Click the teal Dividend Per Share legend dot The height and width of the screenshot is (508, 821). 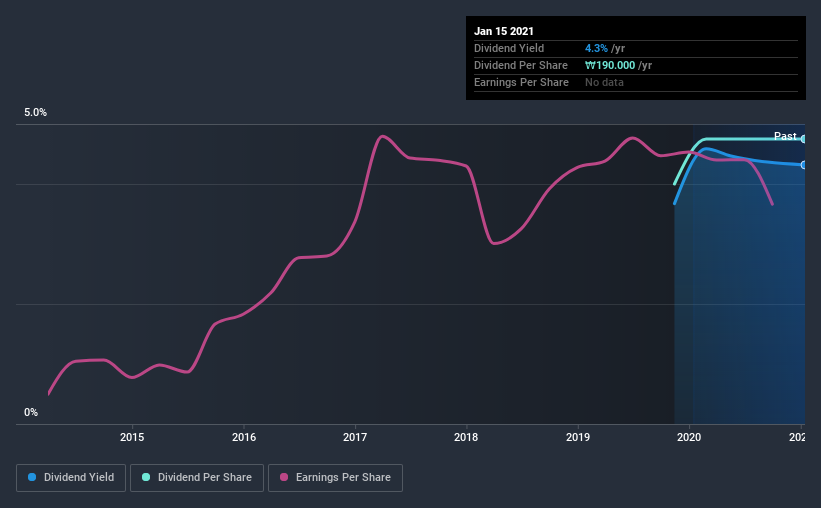point(146,477)
